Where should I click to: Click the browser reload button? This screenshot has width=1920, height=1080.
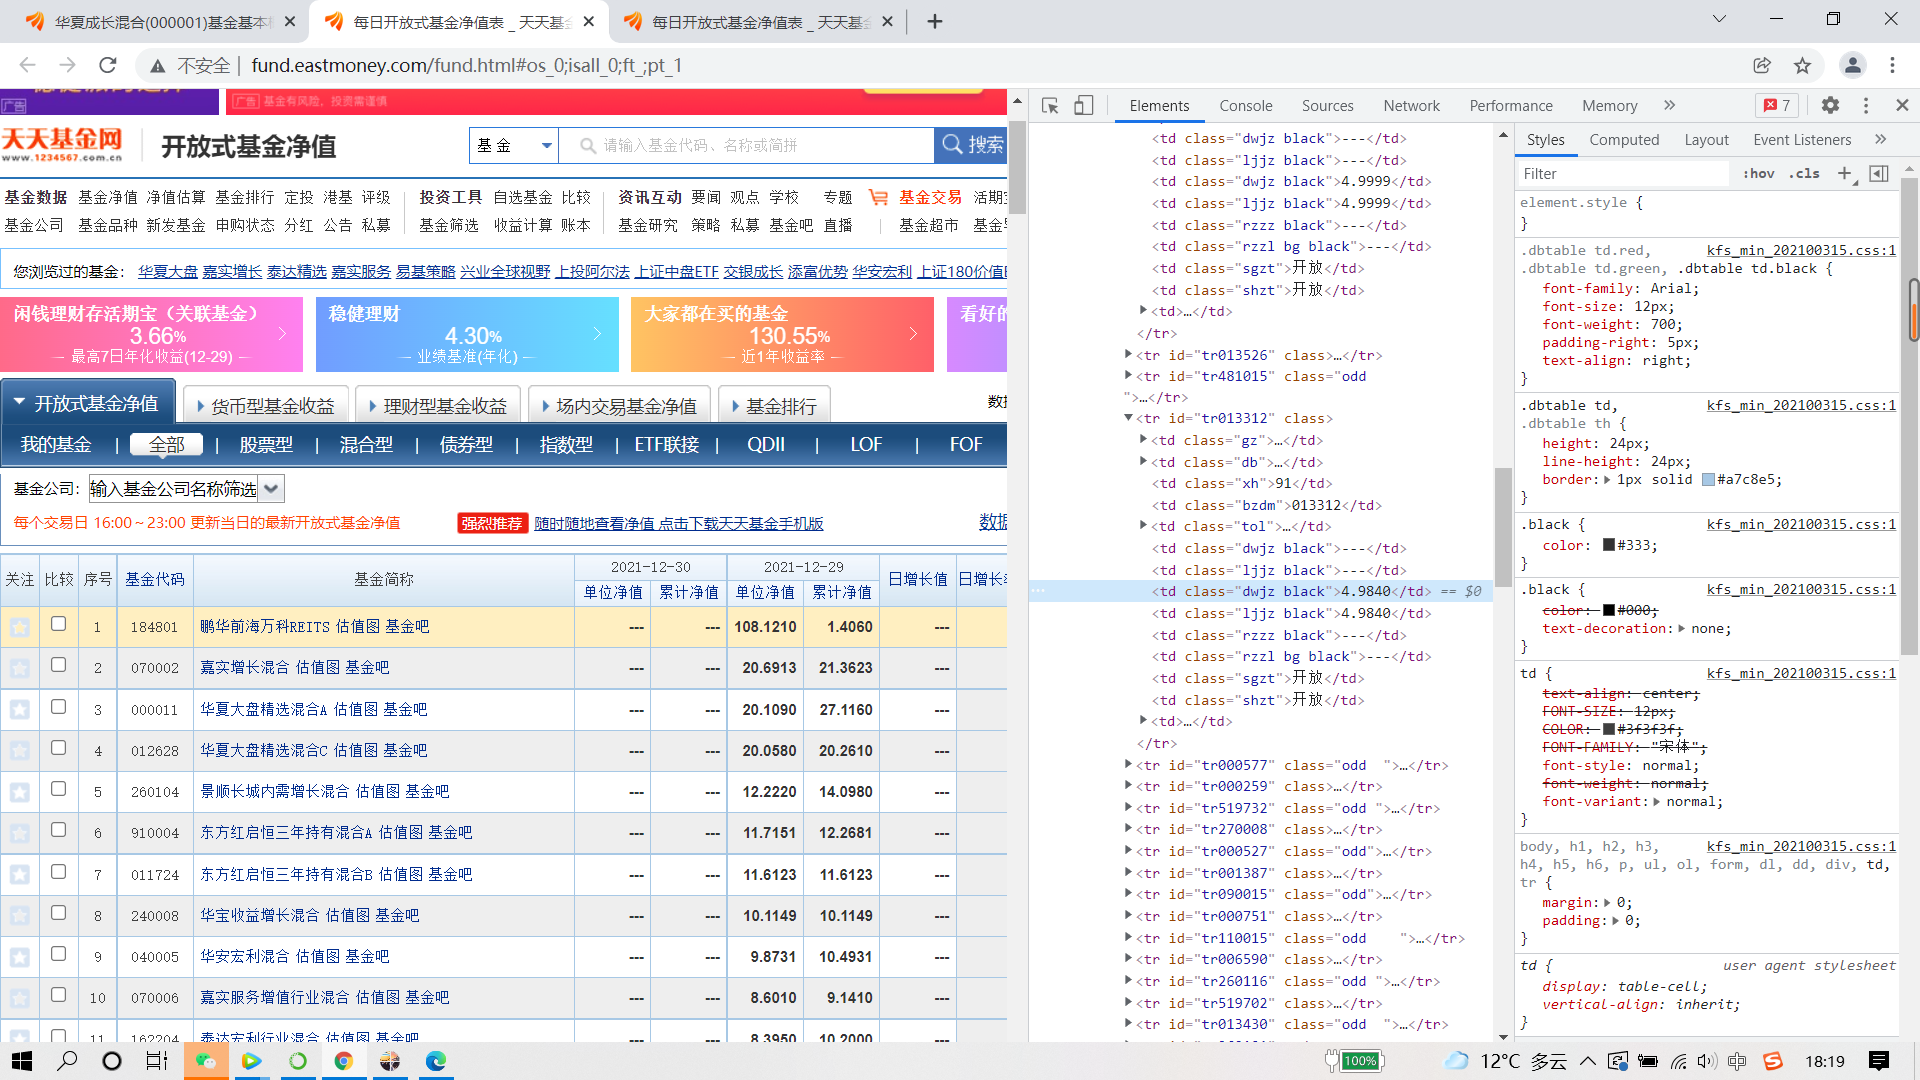point(108,65)
